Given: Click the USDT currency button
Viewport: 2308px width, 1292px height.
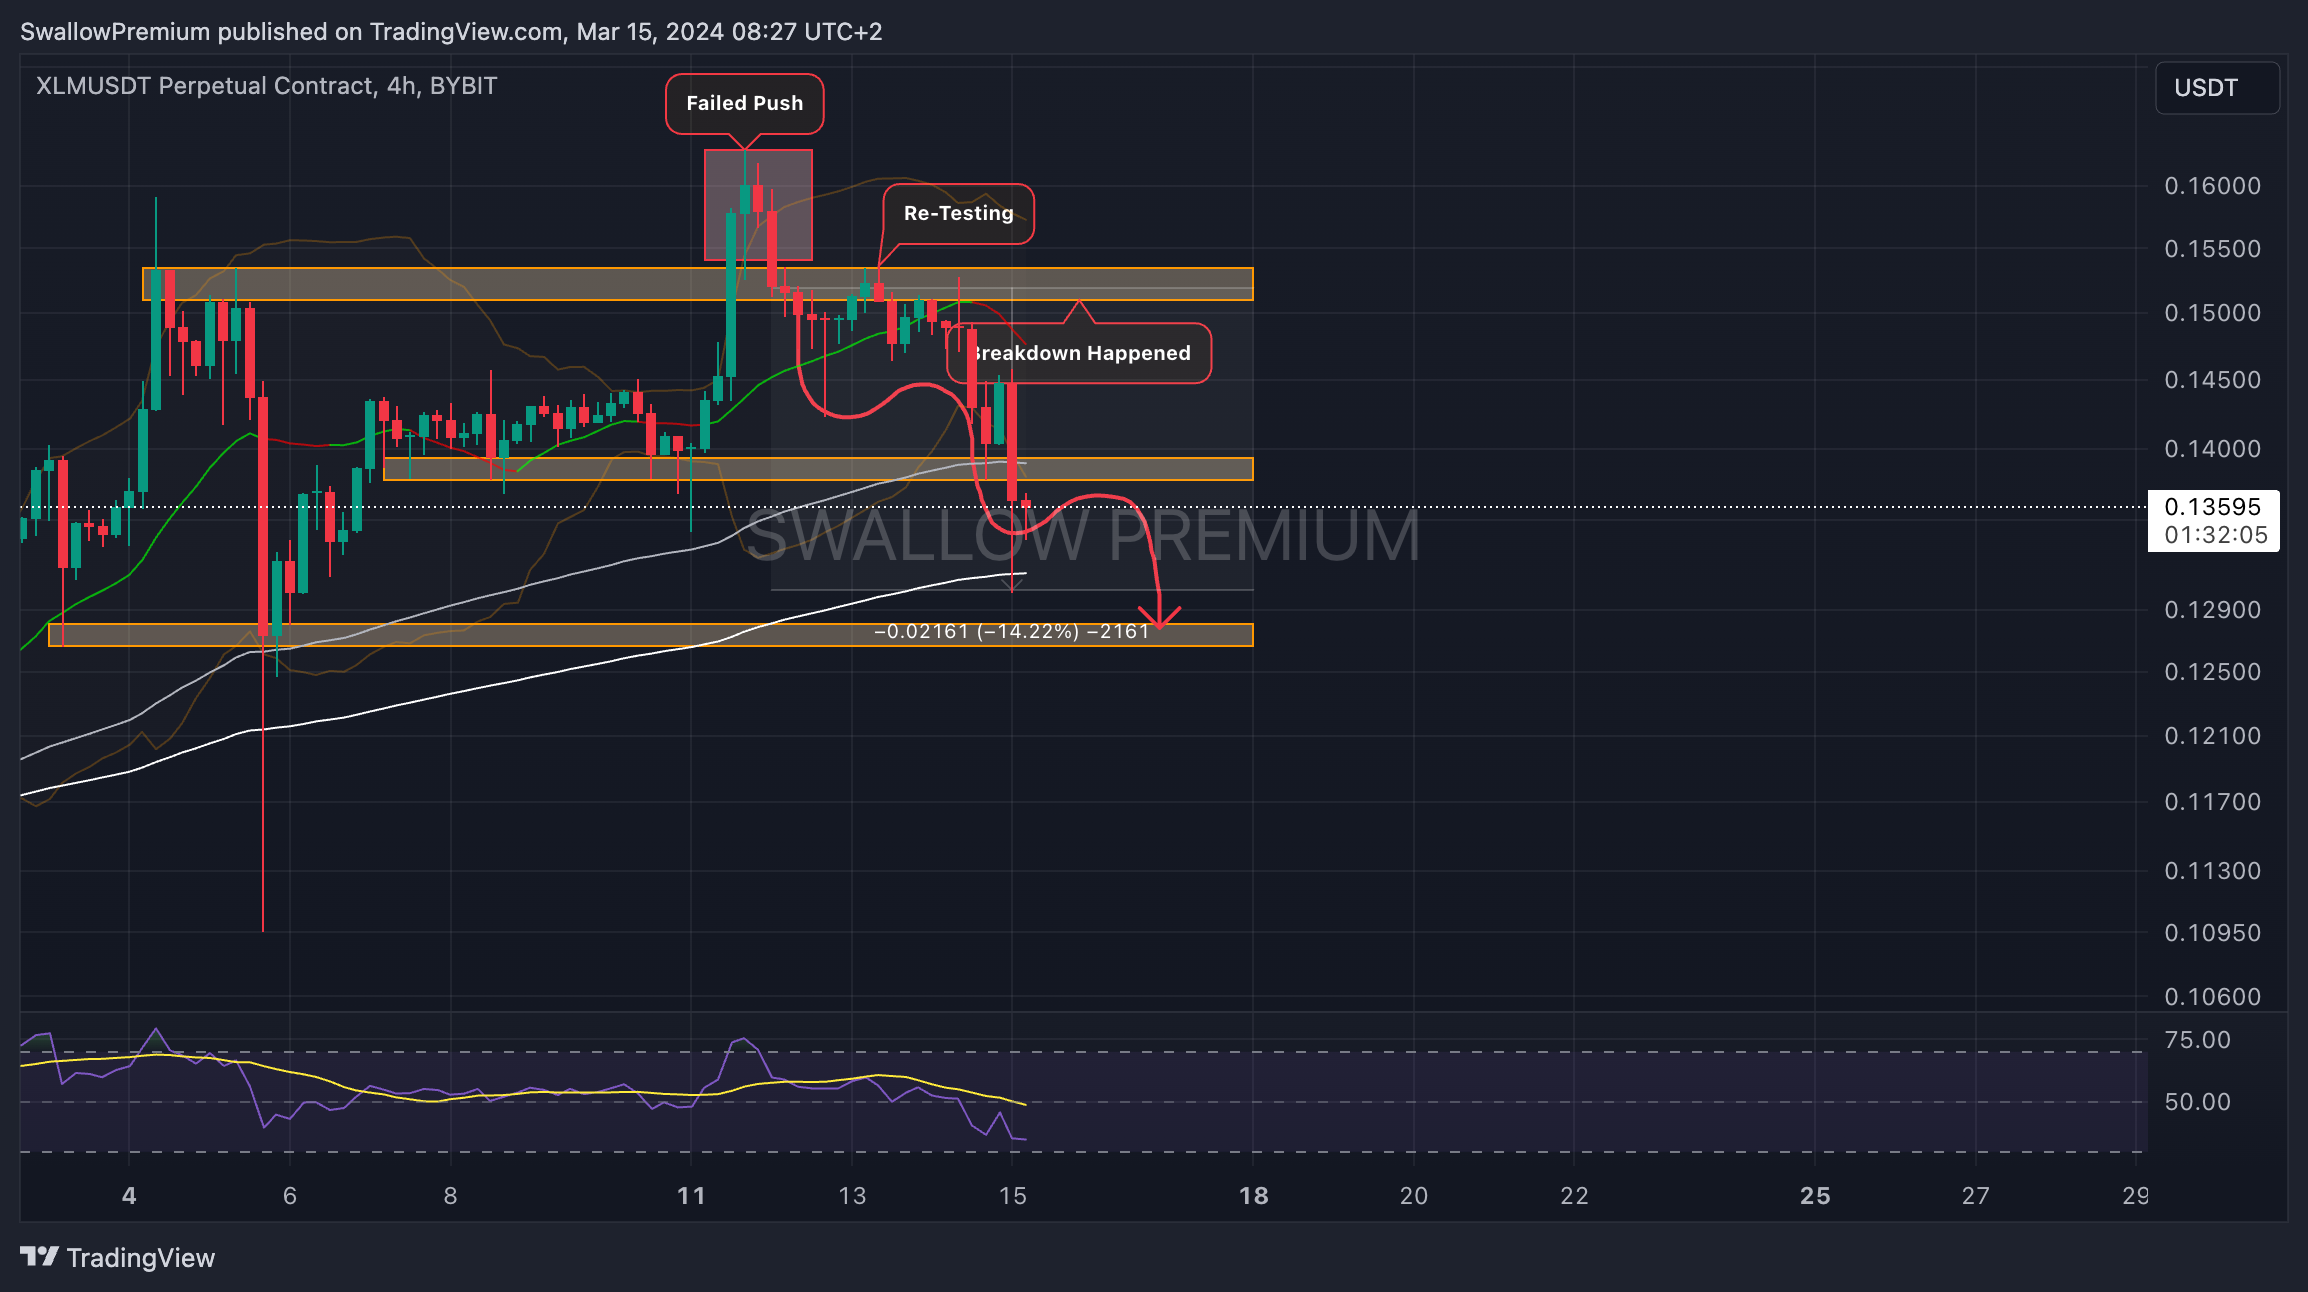Looking at the screenshot, I should 2217,88.
